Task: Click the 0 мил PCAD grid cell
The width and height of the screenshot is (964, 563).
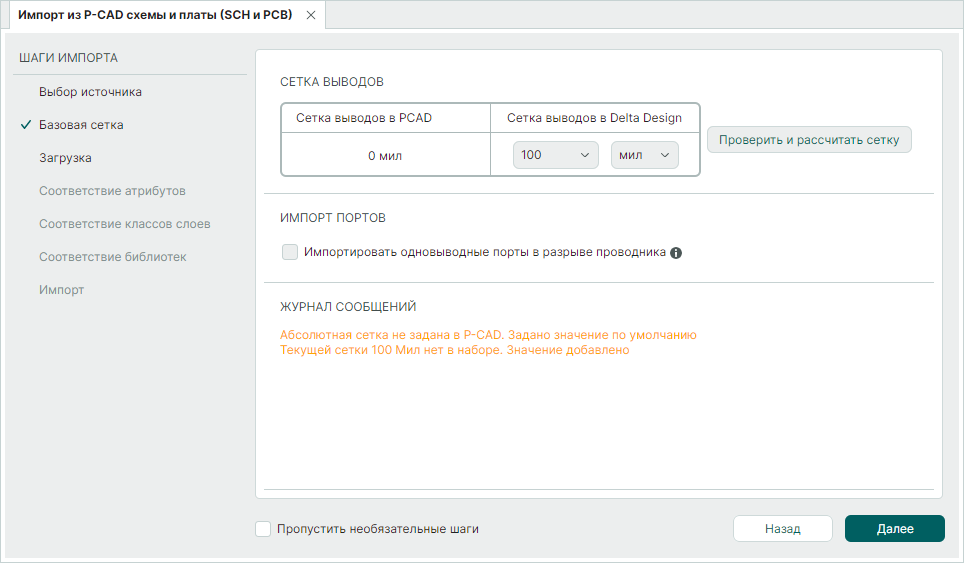Action: [x=385, y=155]
